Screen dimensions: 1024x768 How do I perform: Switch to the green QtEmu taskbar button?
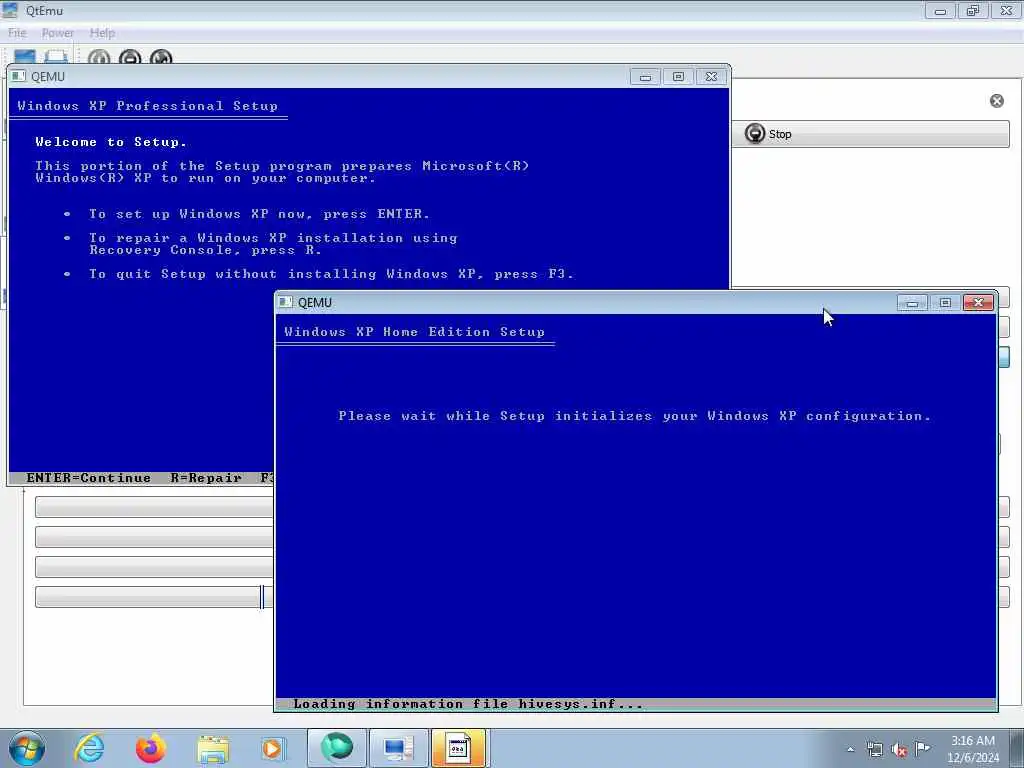[336, 748]
